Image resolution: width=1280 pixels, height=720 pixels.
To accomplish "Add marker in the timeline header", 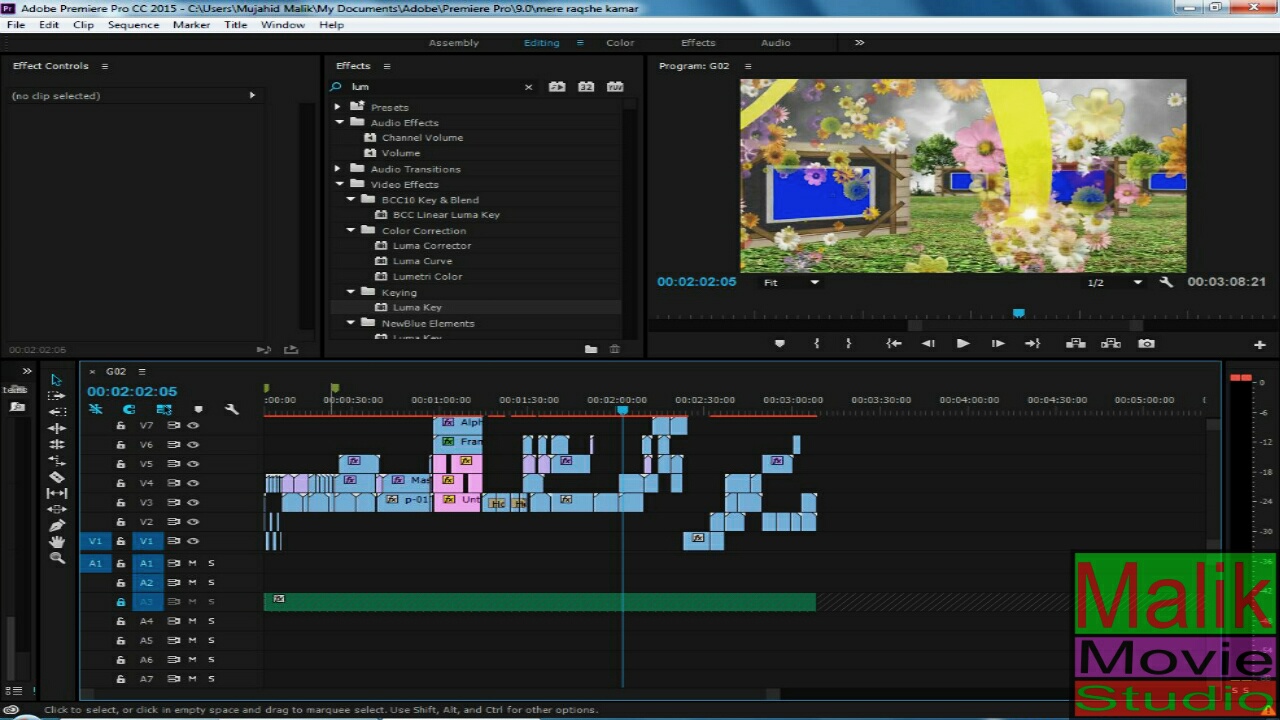I will [198, 409].
